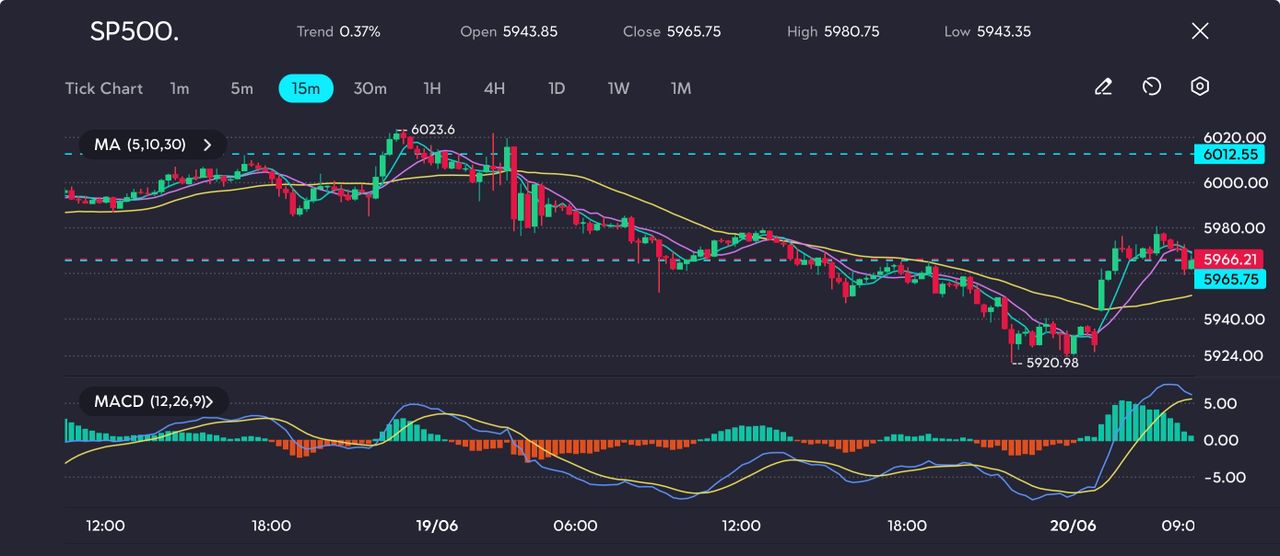
Task: Open chart settings hexagon icon
Action: 1200,88
